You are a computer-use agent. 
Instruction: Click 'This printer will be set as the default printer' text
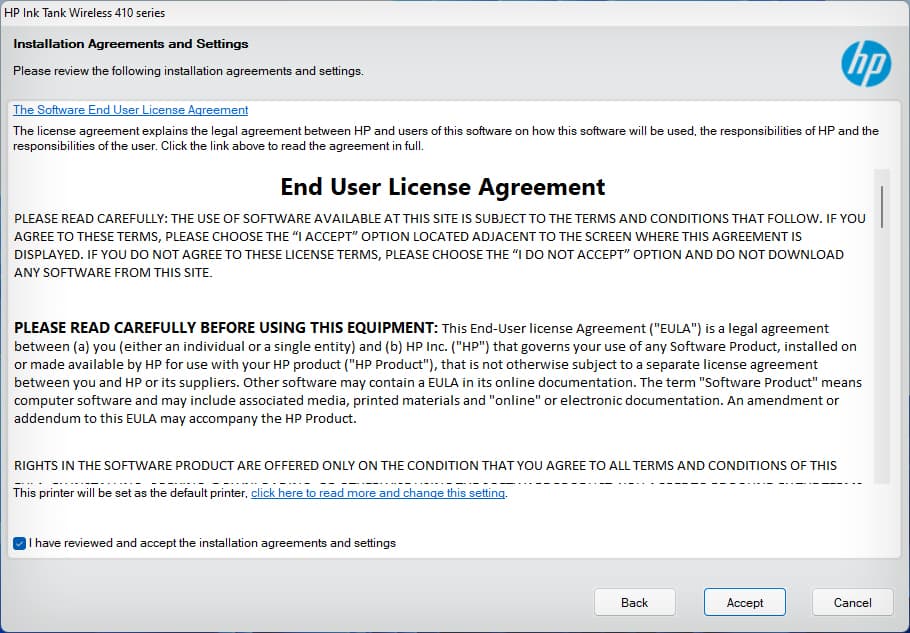tap(131, 493)
